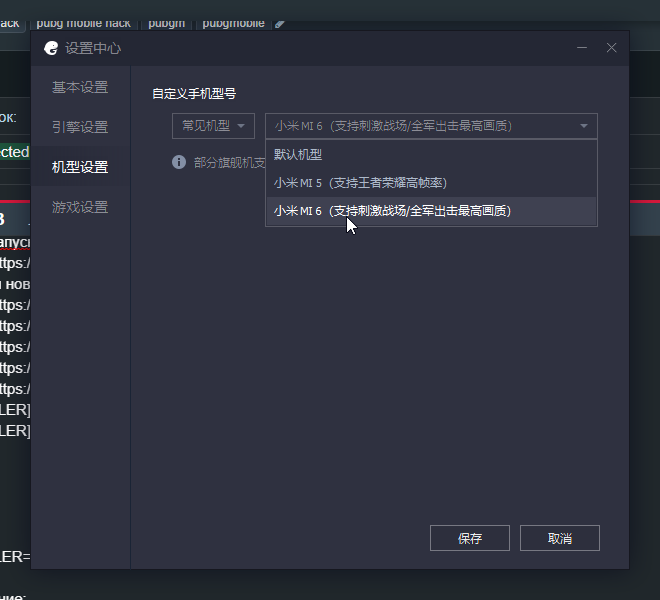Image resolution: width=660 pixels, height=600 pixels.
Task: Go to 游戏设置 tab
Action: click(80, 207)
